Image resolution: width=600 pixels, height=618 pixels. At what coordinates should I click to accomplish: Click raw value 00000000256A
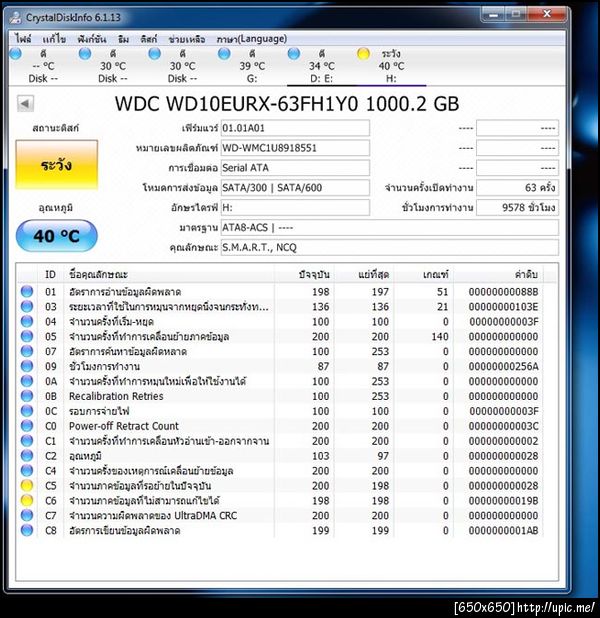503,366
